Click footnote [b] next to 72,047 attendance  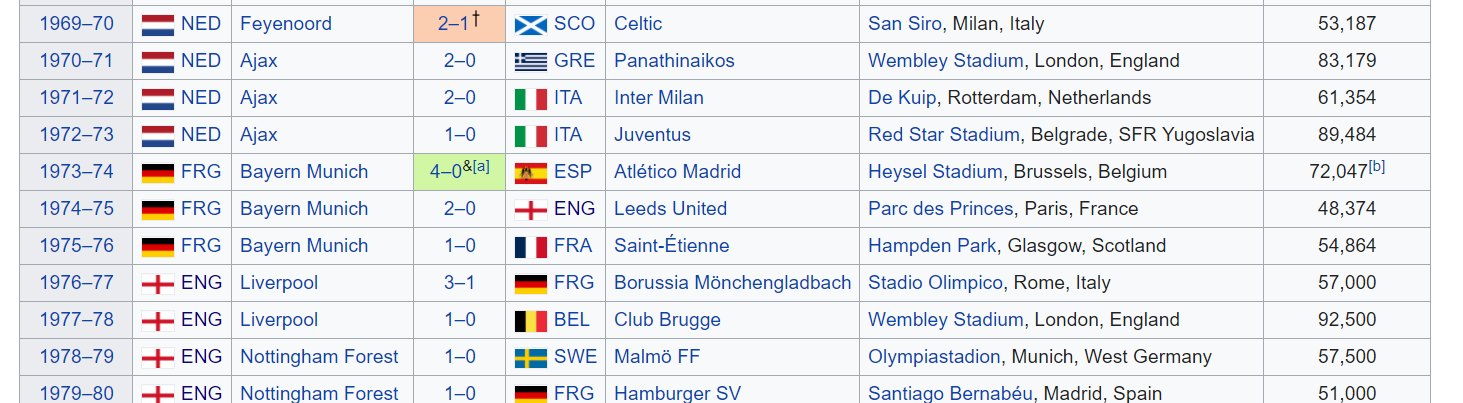pyautogui.click(x=1377, y=166)
